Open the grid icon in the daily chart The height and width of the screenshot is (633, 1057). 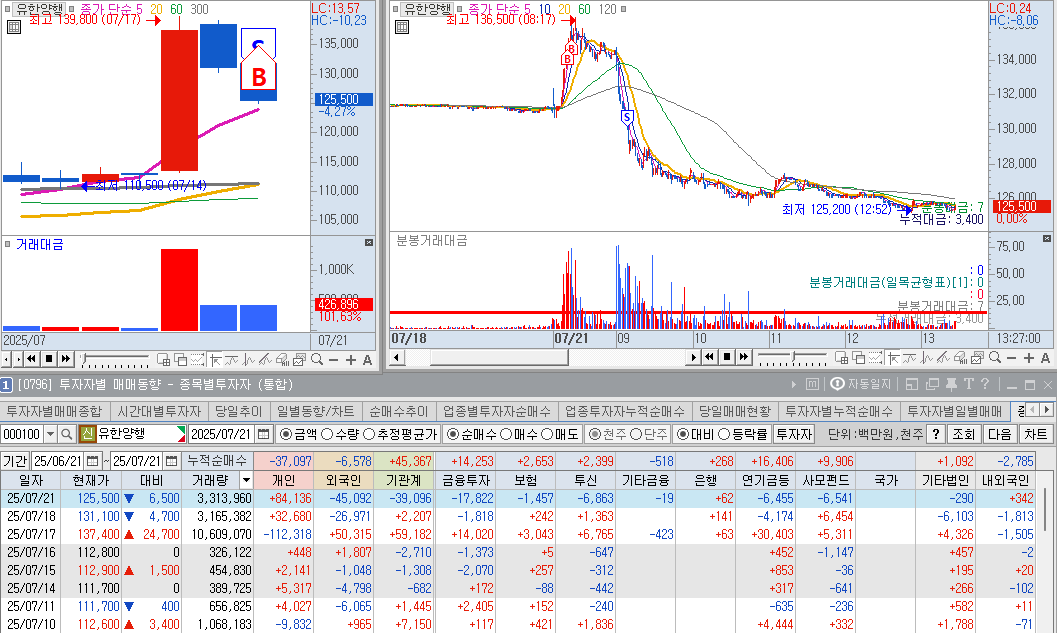tap(13, 27)
